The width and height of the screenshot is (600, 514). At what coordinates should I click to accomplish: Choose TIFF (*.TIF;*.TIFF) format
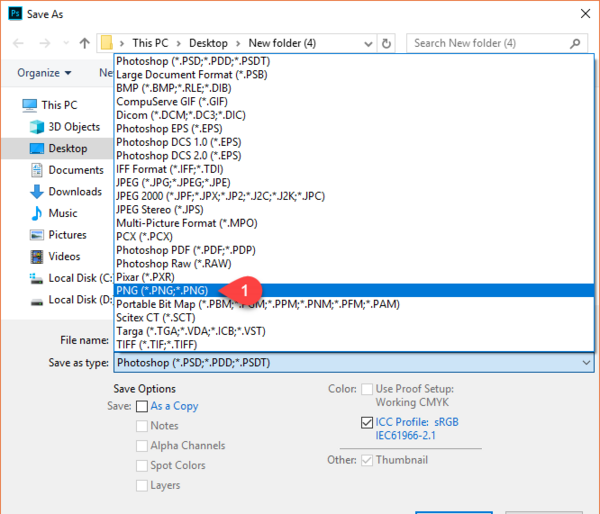[x=354, y=344]
